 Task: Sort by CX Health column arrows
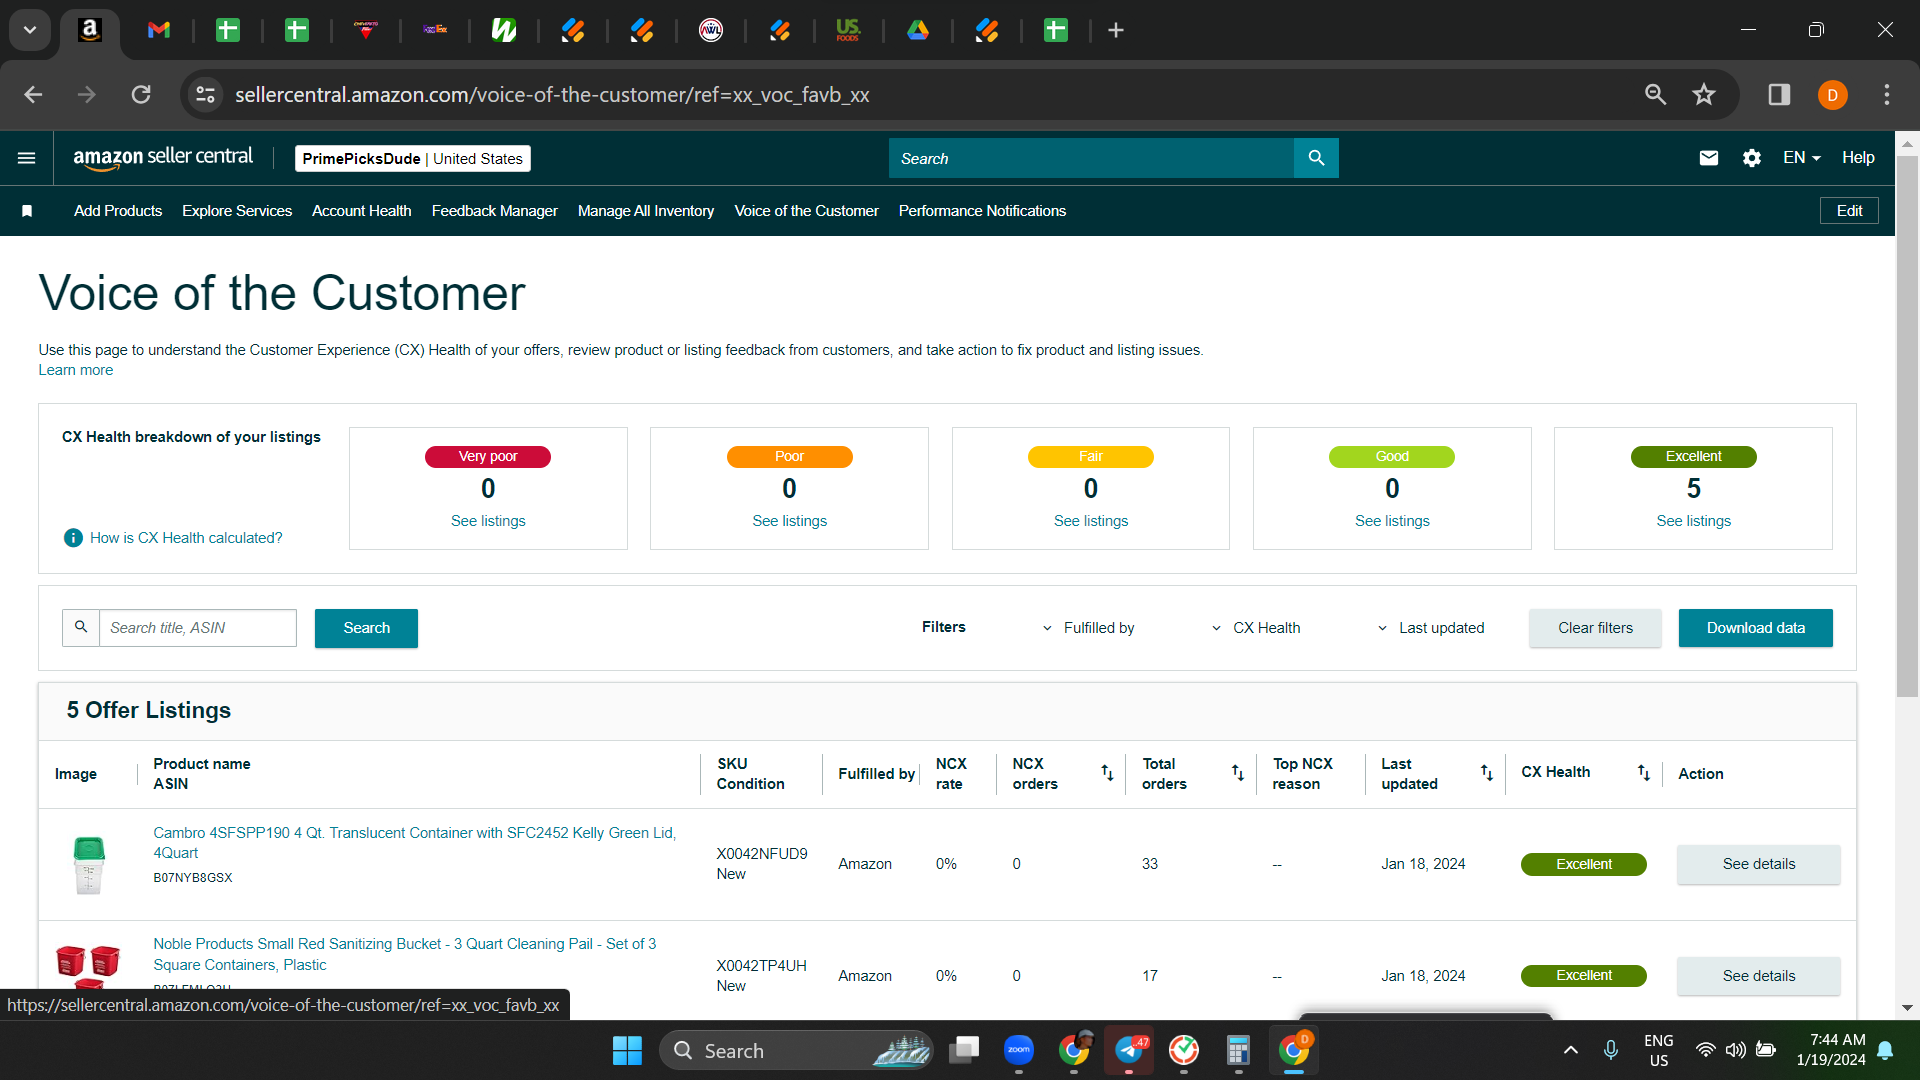[x=1644, y=773]
